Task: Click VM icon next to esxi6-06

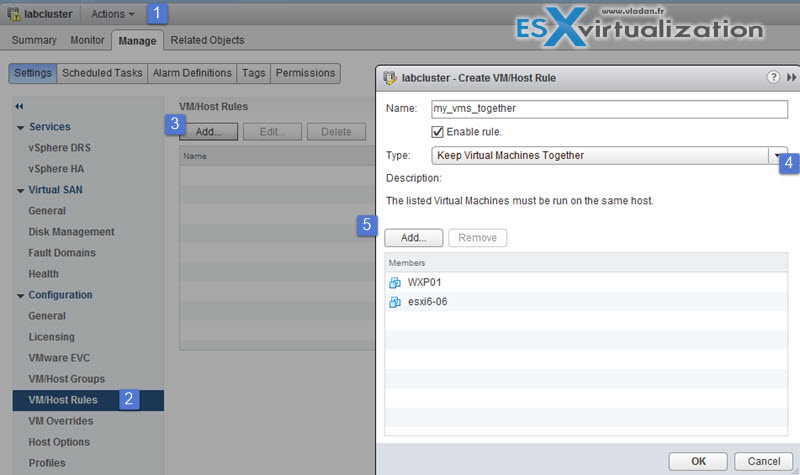Action: click(395, 302)
